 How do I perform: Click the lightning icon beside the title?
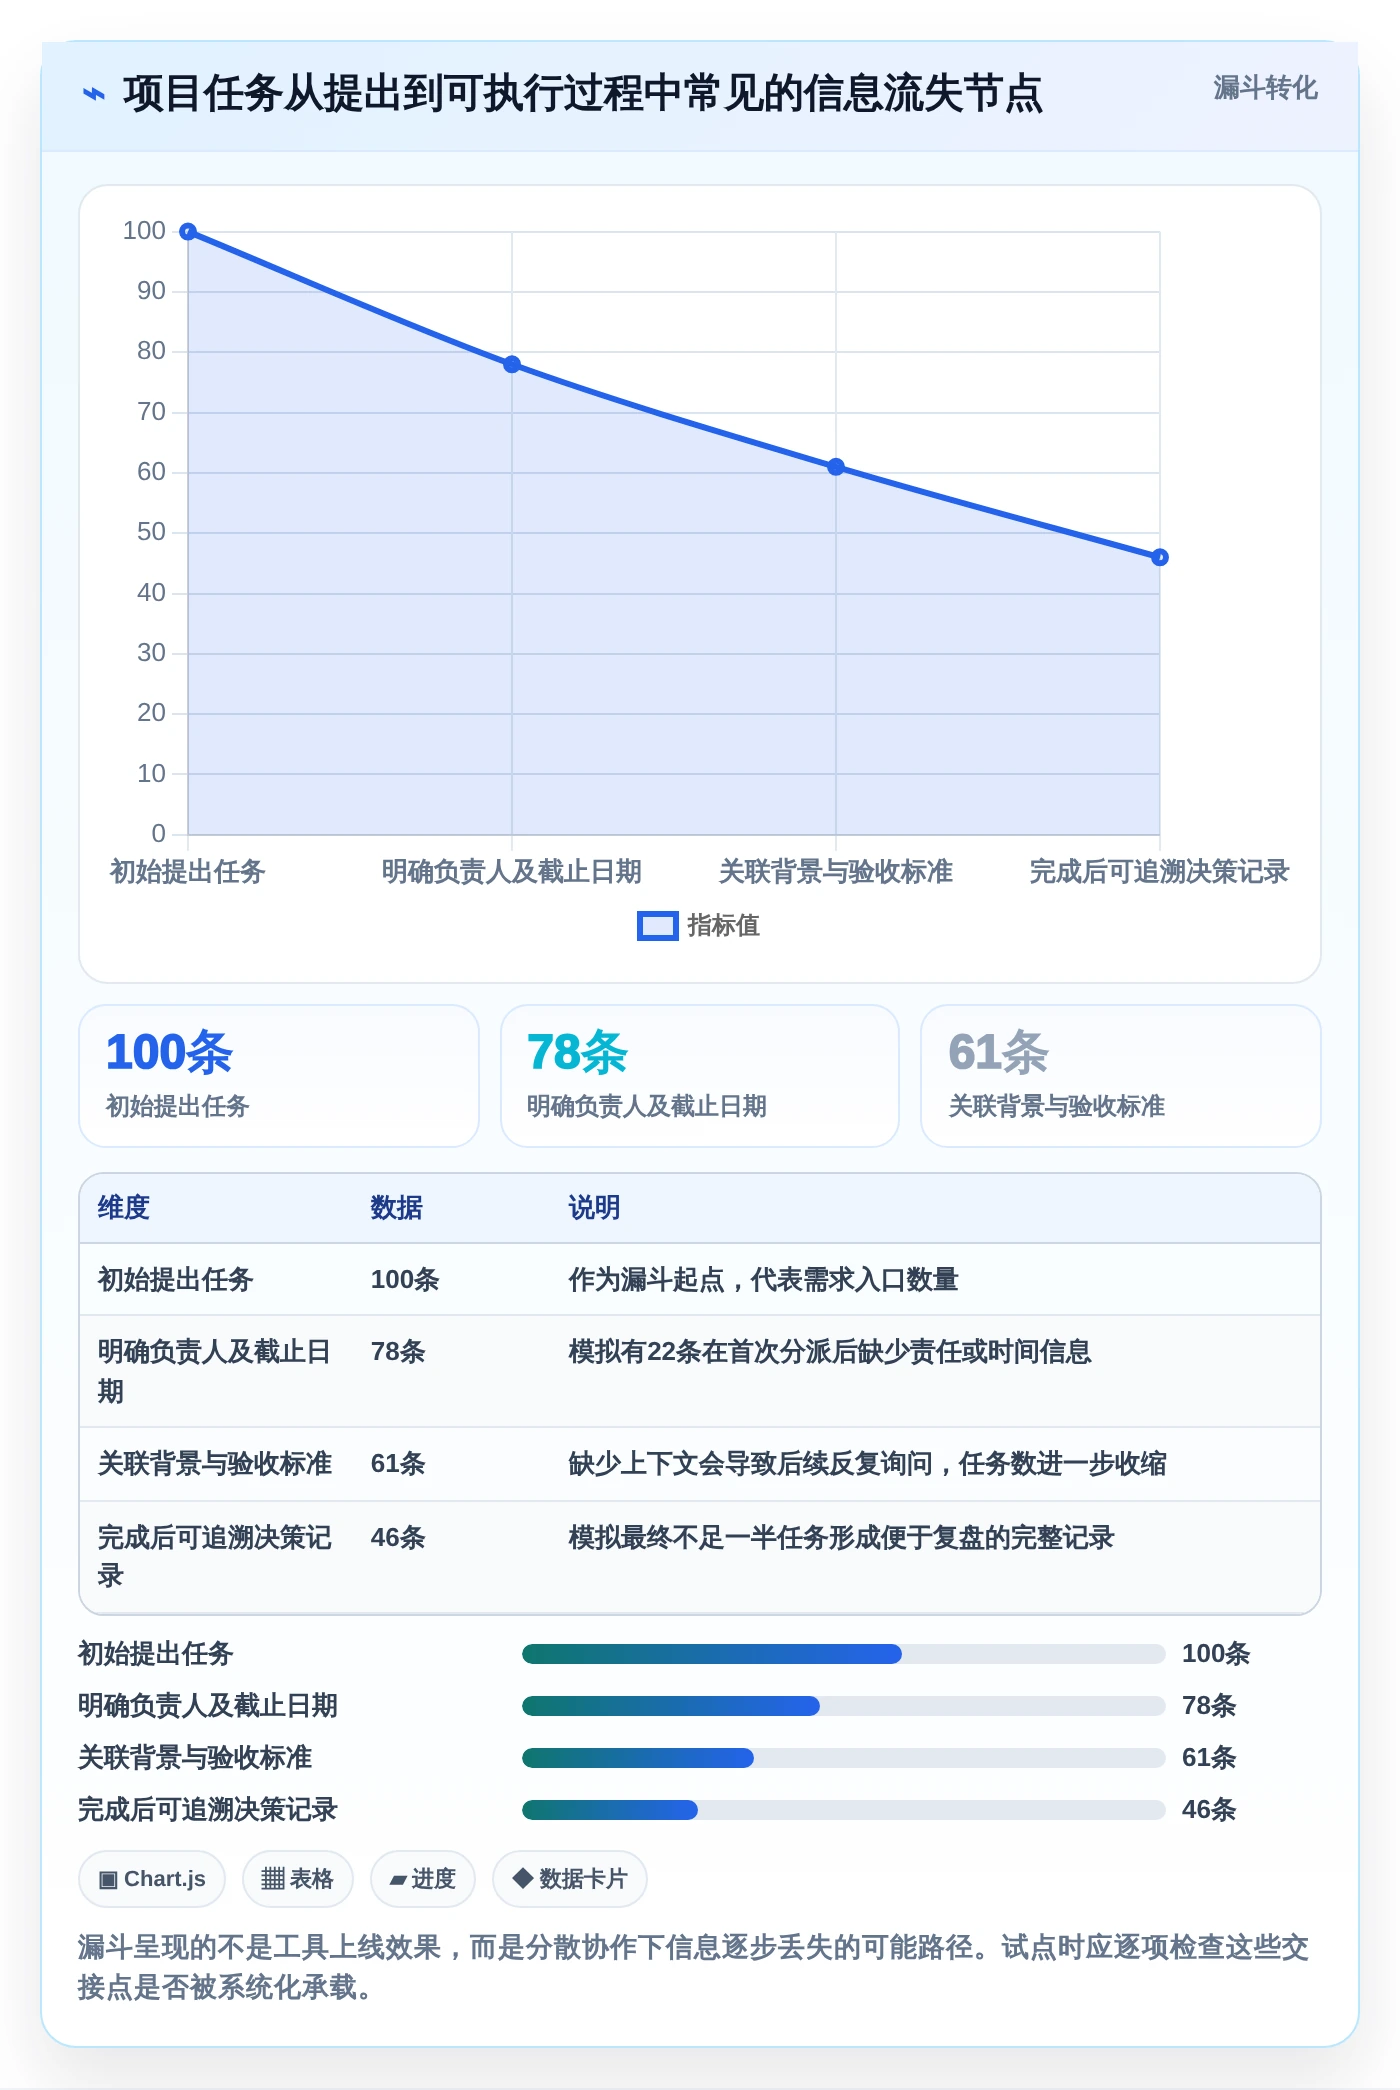(x=93, y=95)
